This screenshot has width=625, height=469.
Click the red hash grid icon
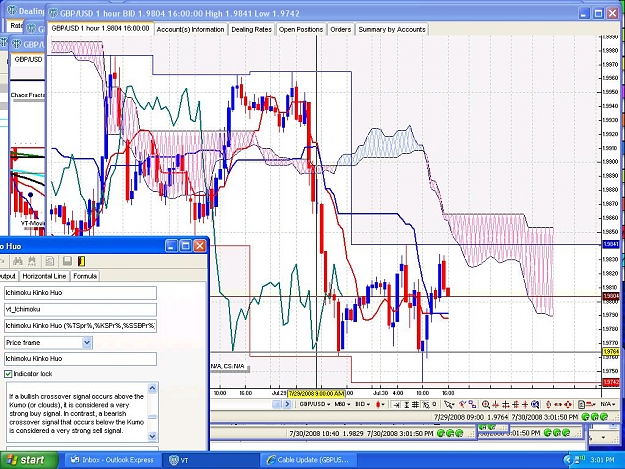(515, 404)
